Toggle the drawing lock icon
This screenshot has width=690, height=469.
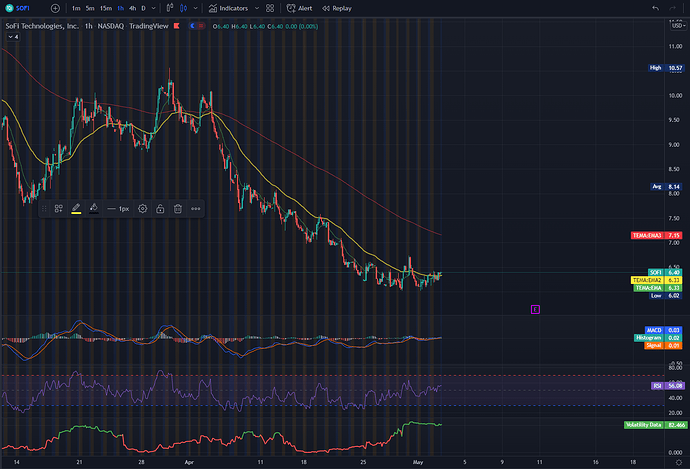(x=160, y=209)
